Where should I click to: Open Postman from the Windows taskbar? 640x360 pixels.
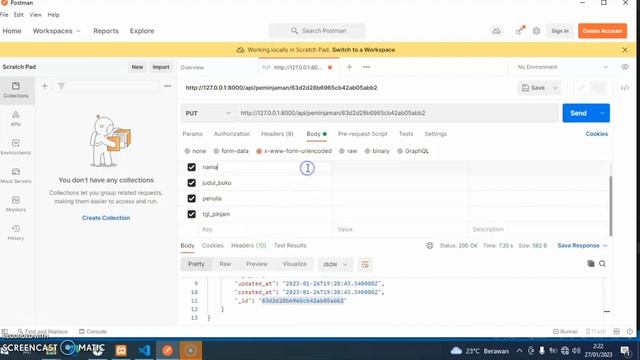[x=167, y=350]
